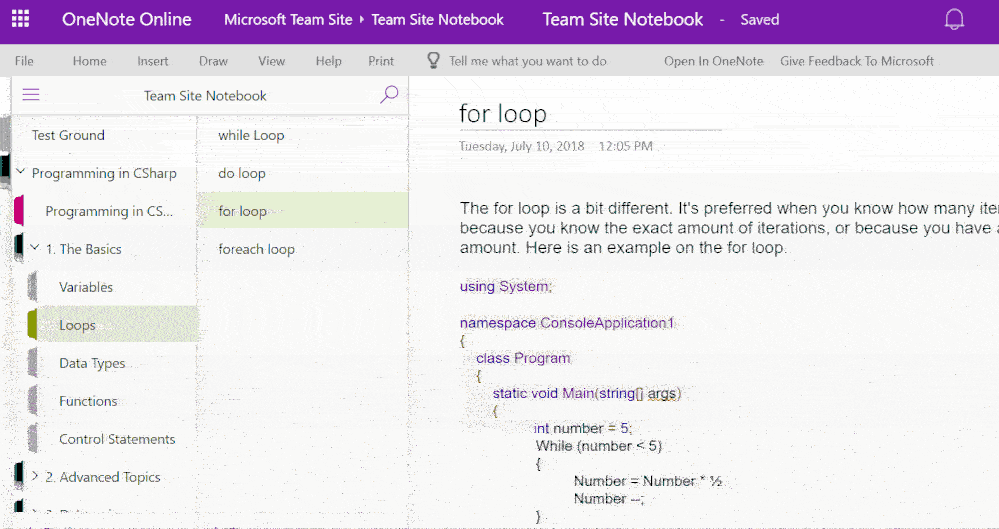
Task: Open the Variables section
Action: tap(86, 287)
